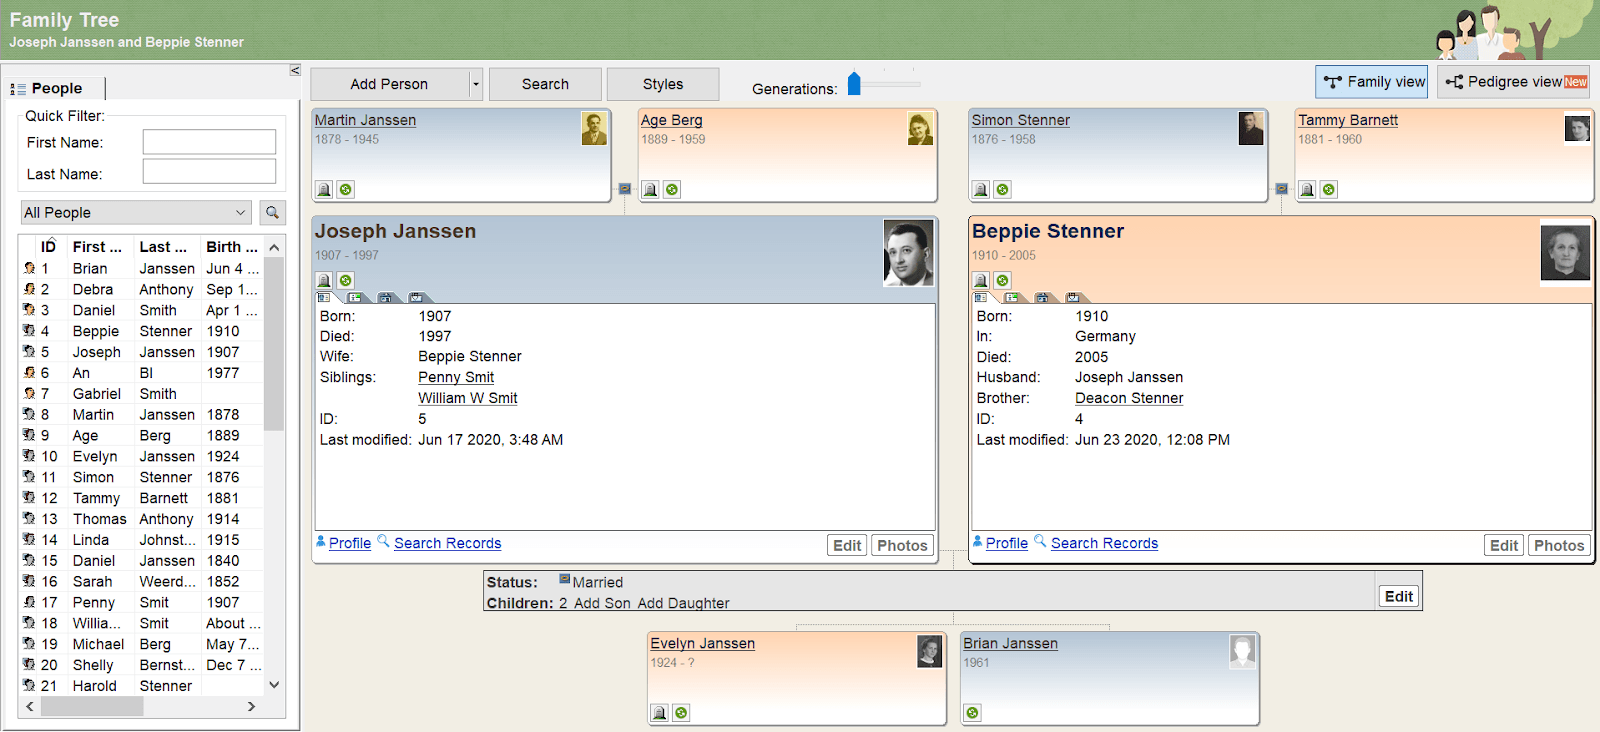This screenshot has width=1600, height=732.
Task: Adjust the Generations slider handle
Action: point(854,83)
